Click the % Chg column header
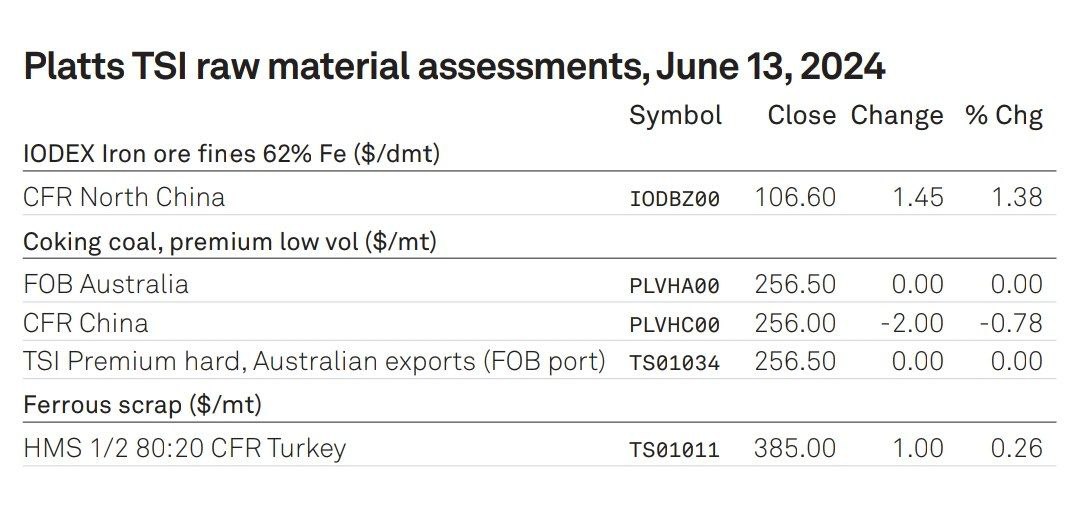 point(1004,116)
